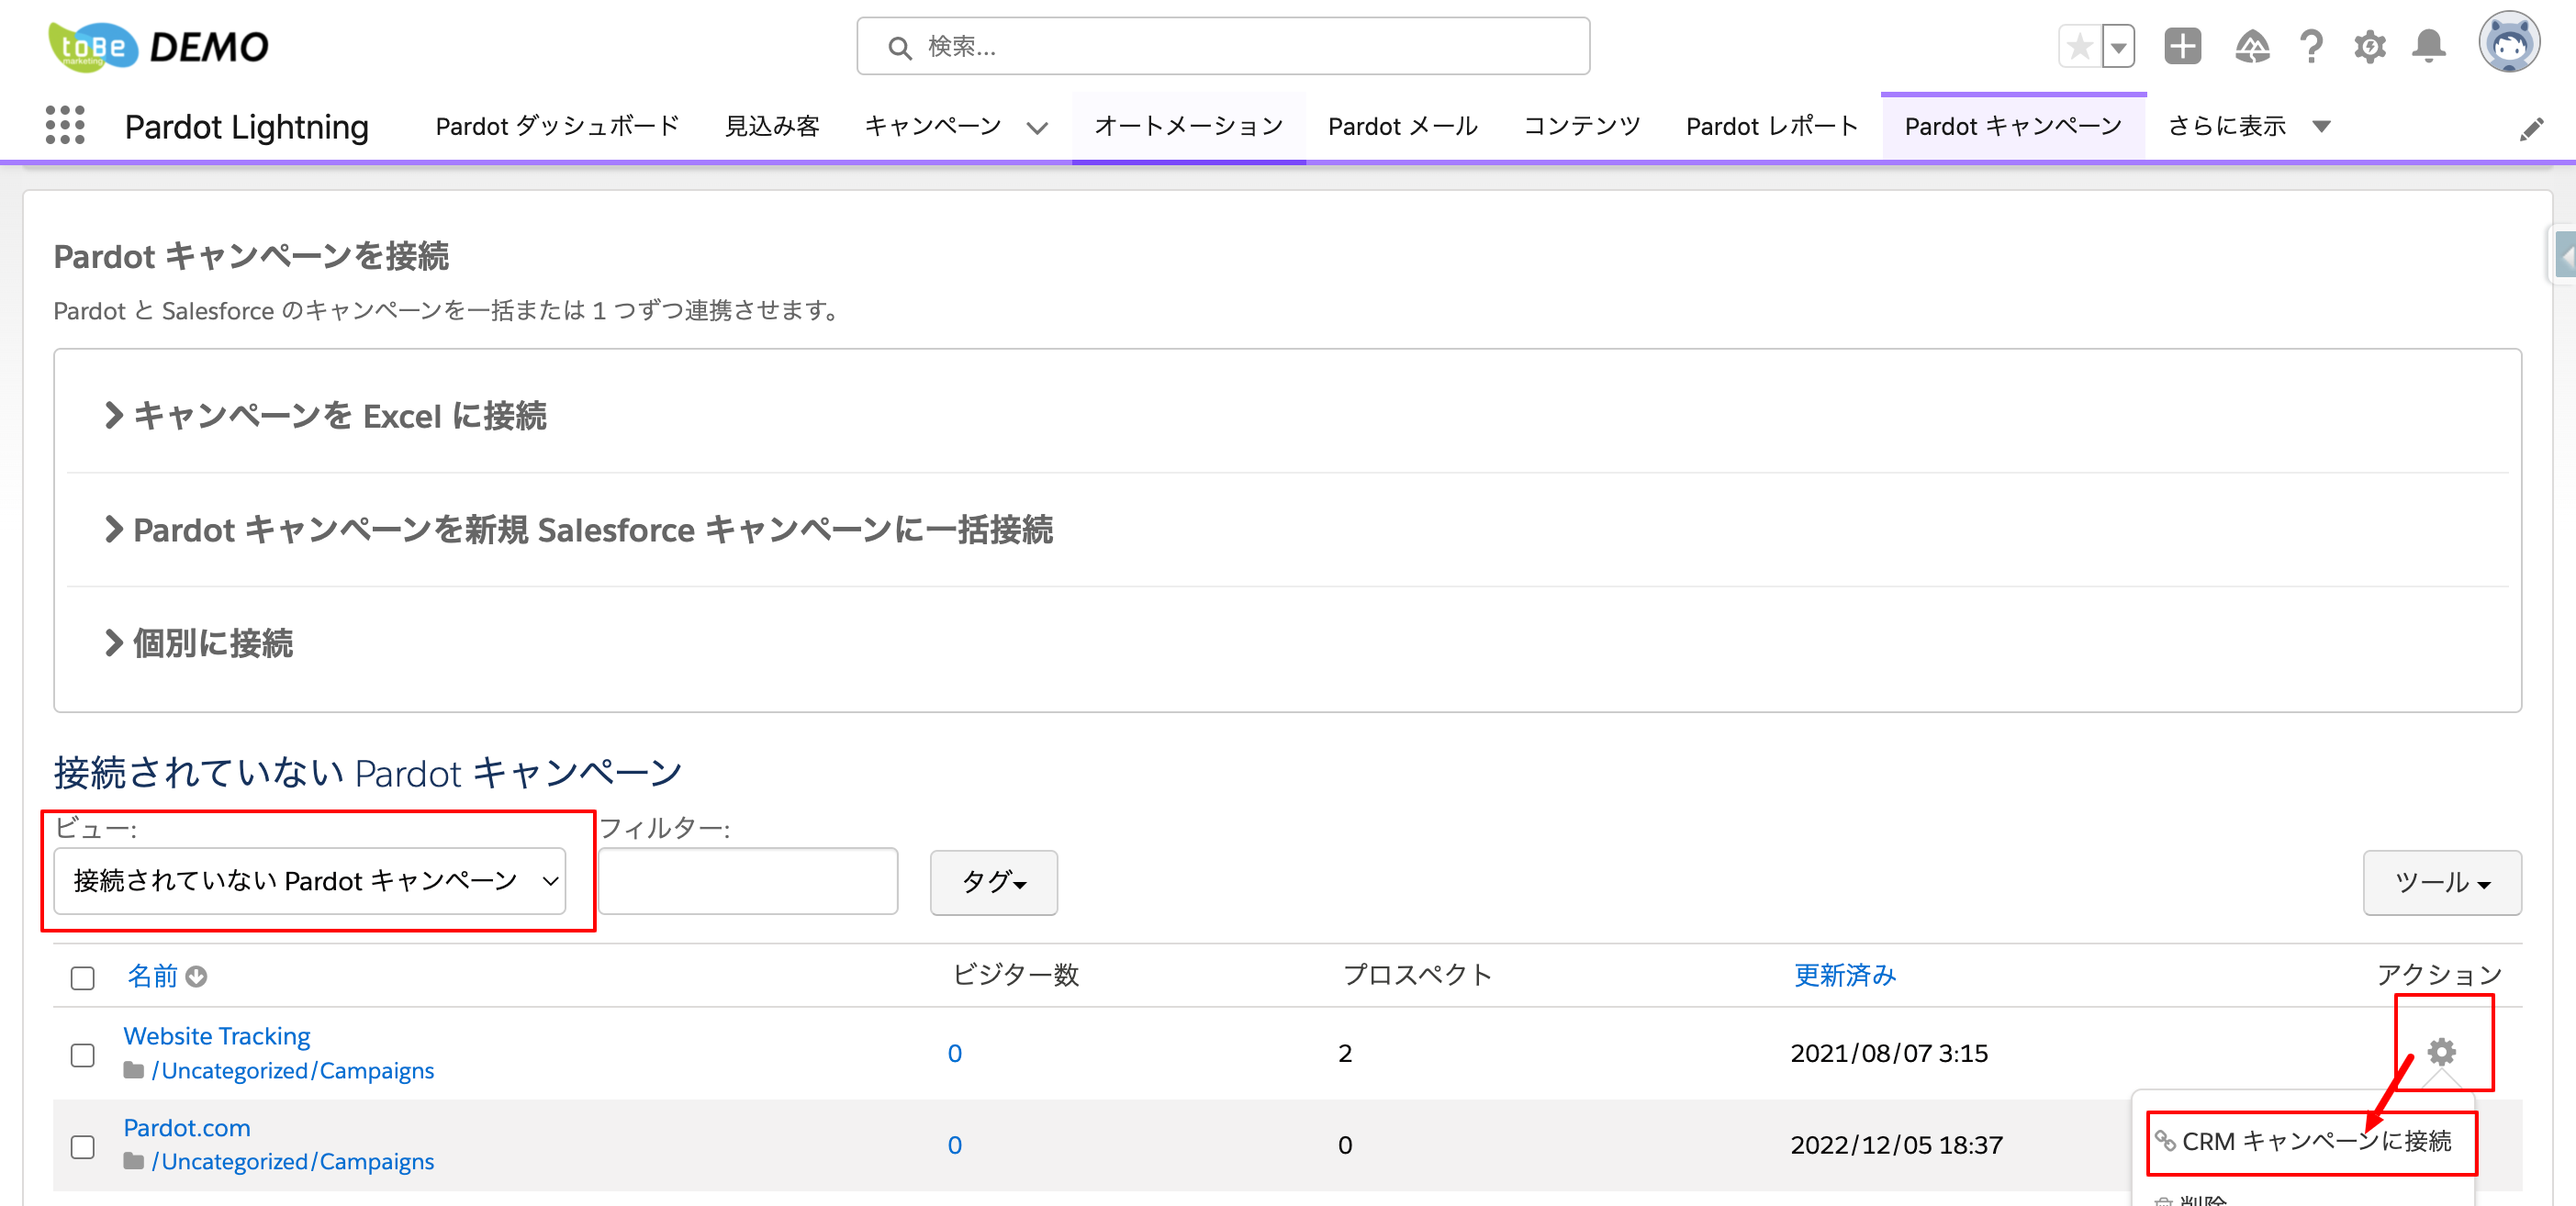Open /Uncategorized/Campaigns folder link under Pardot.com
The image size is (2576, 1206).
click(293, 1162)
